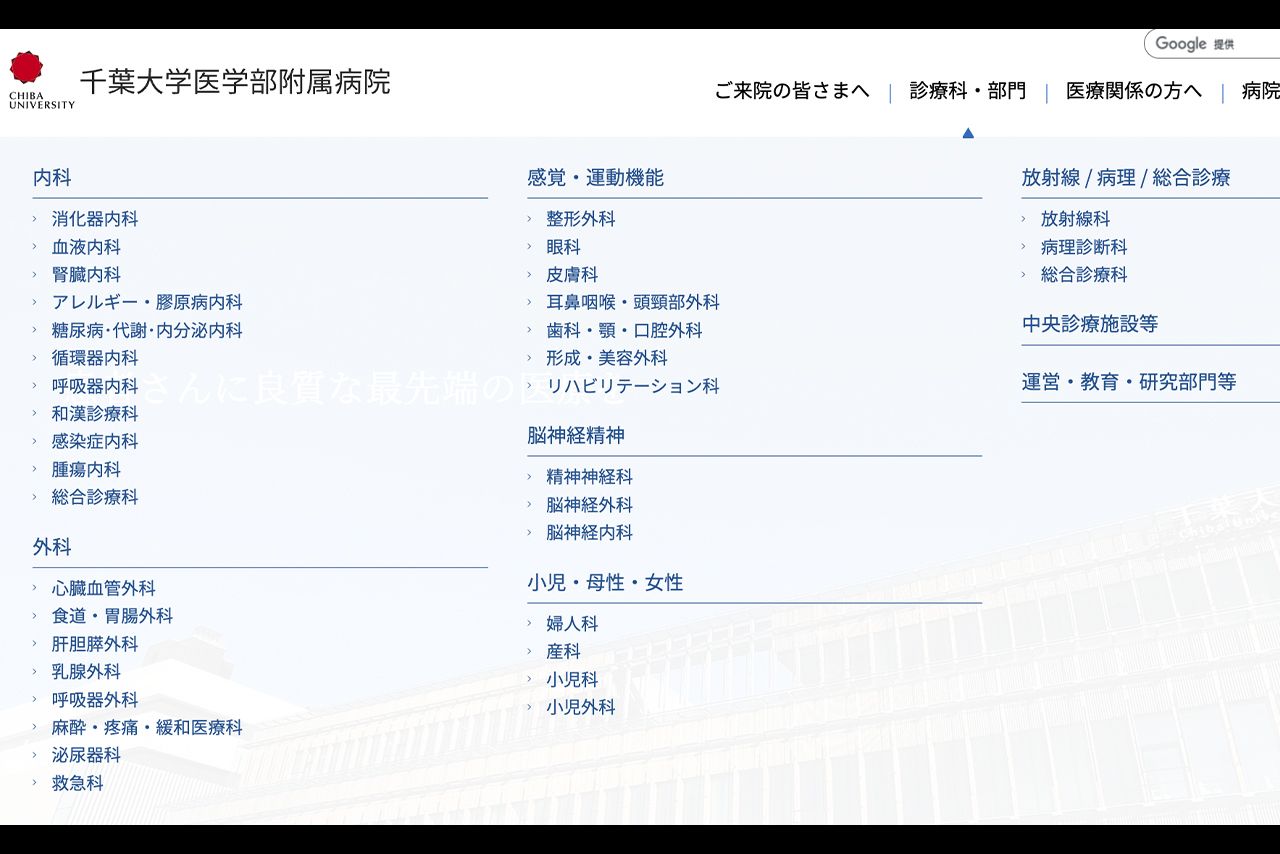Select 診療科・部門 in the navigation bar
Screen dimensions: 1280x854
coord(966,90)
